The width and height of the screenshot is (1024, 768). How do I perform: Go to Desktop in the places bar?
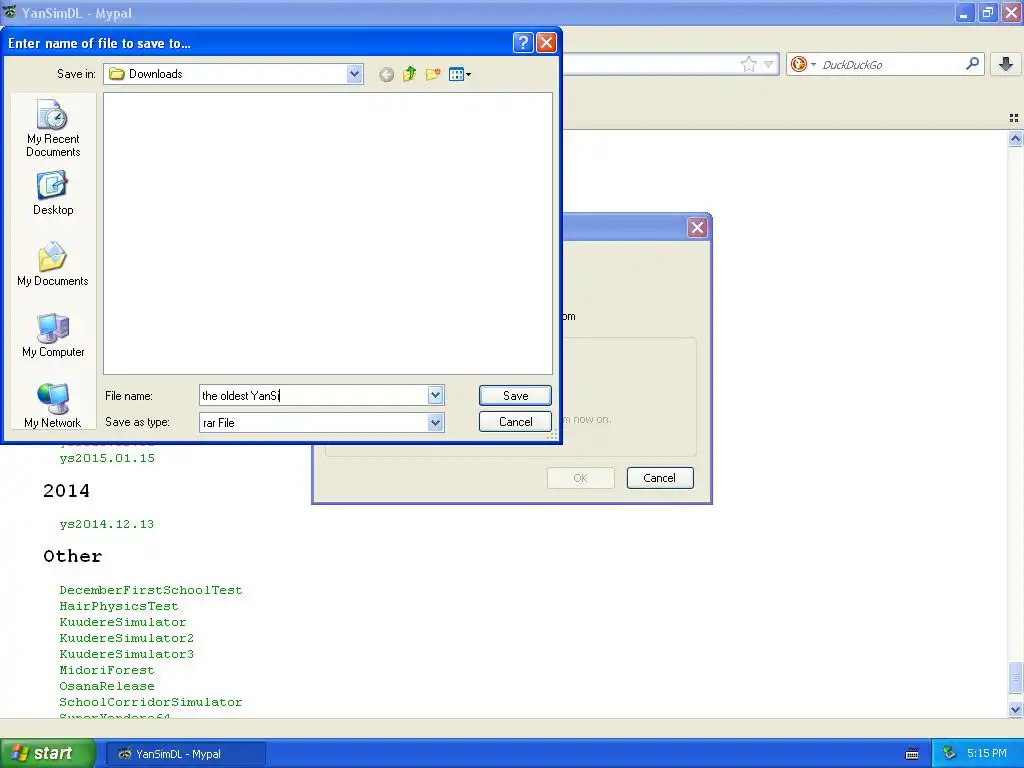point(53,193)
